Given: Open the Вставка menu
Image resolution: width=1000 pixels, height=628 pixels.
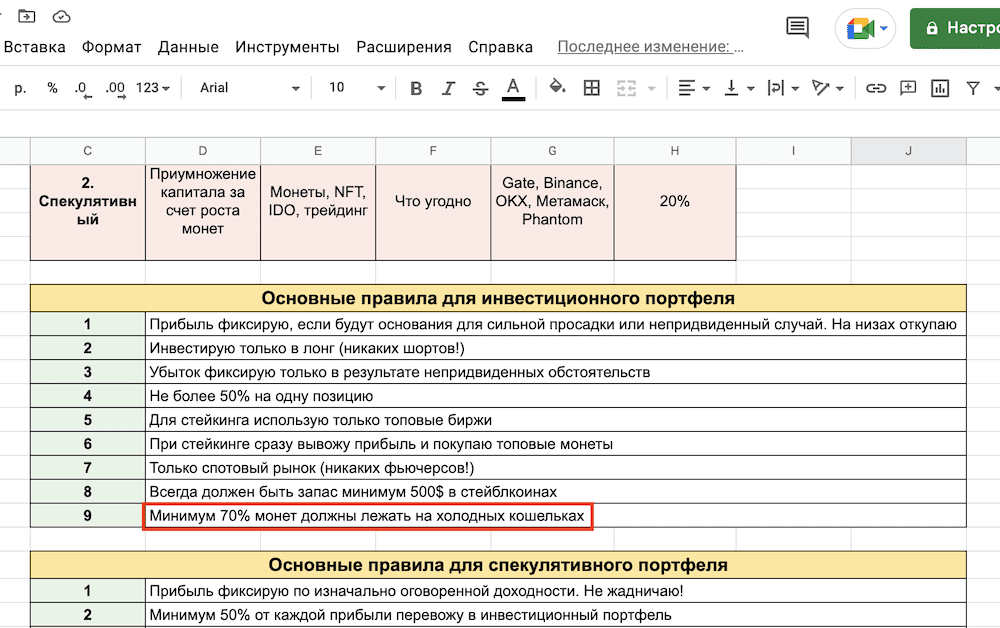Looking at the screenshot, I should point(34,47).
